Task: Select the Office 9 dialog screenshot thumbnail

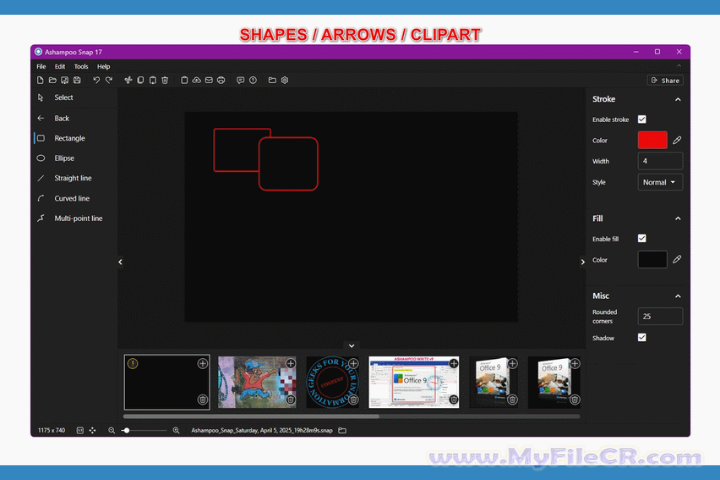Action: coord(414,382)
